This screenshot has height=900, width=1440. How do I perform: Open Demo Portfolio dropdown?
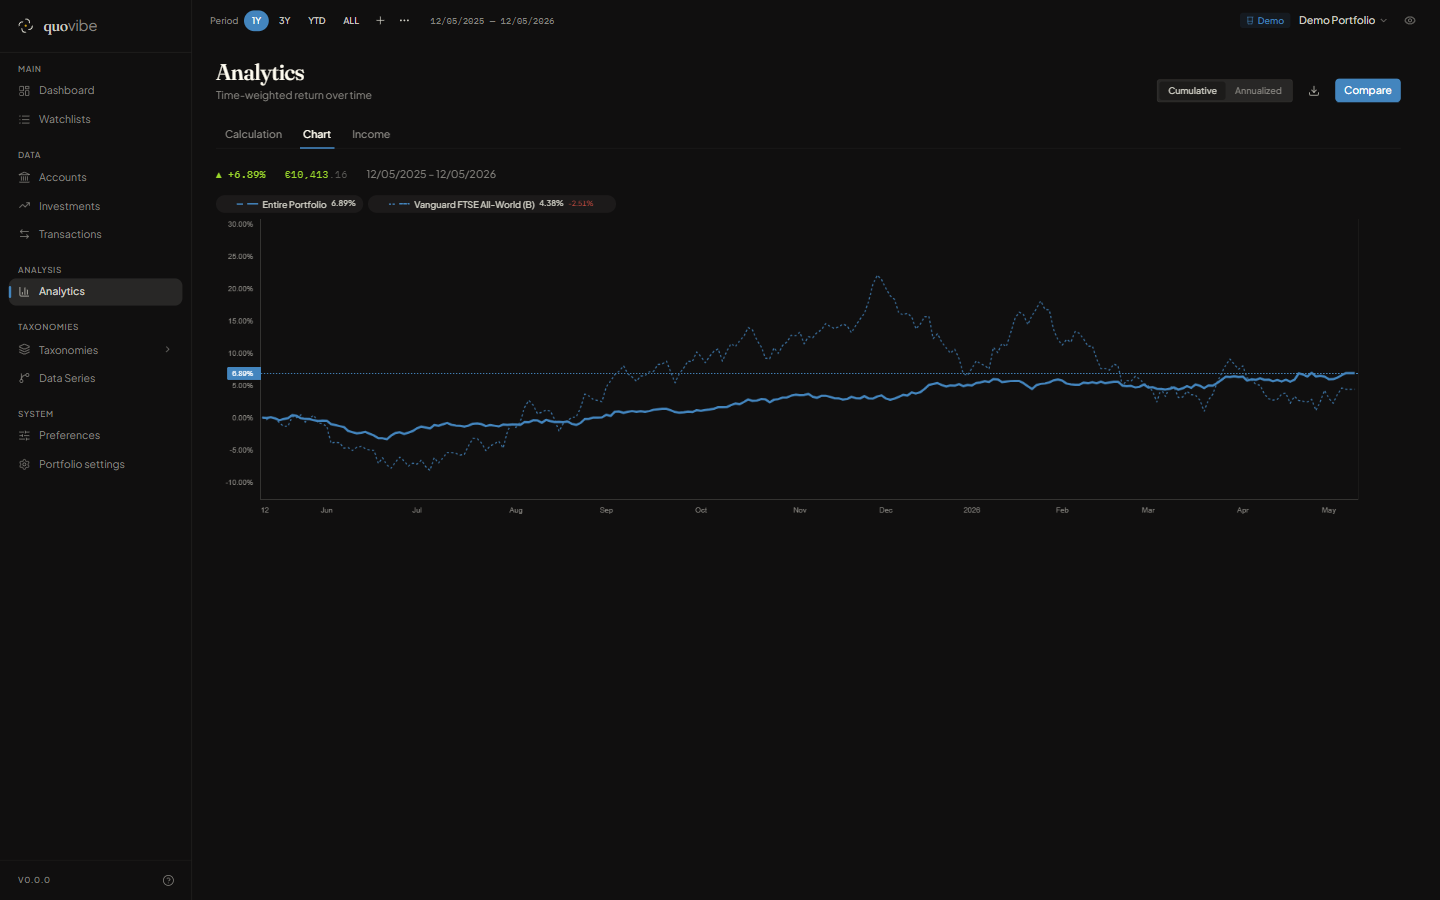[x=1342, y=20]
